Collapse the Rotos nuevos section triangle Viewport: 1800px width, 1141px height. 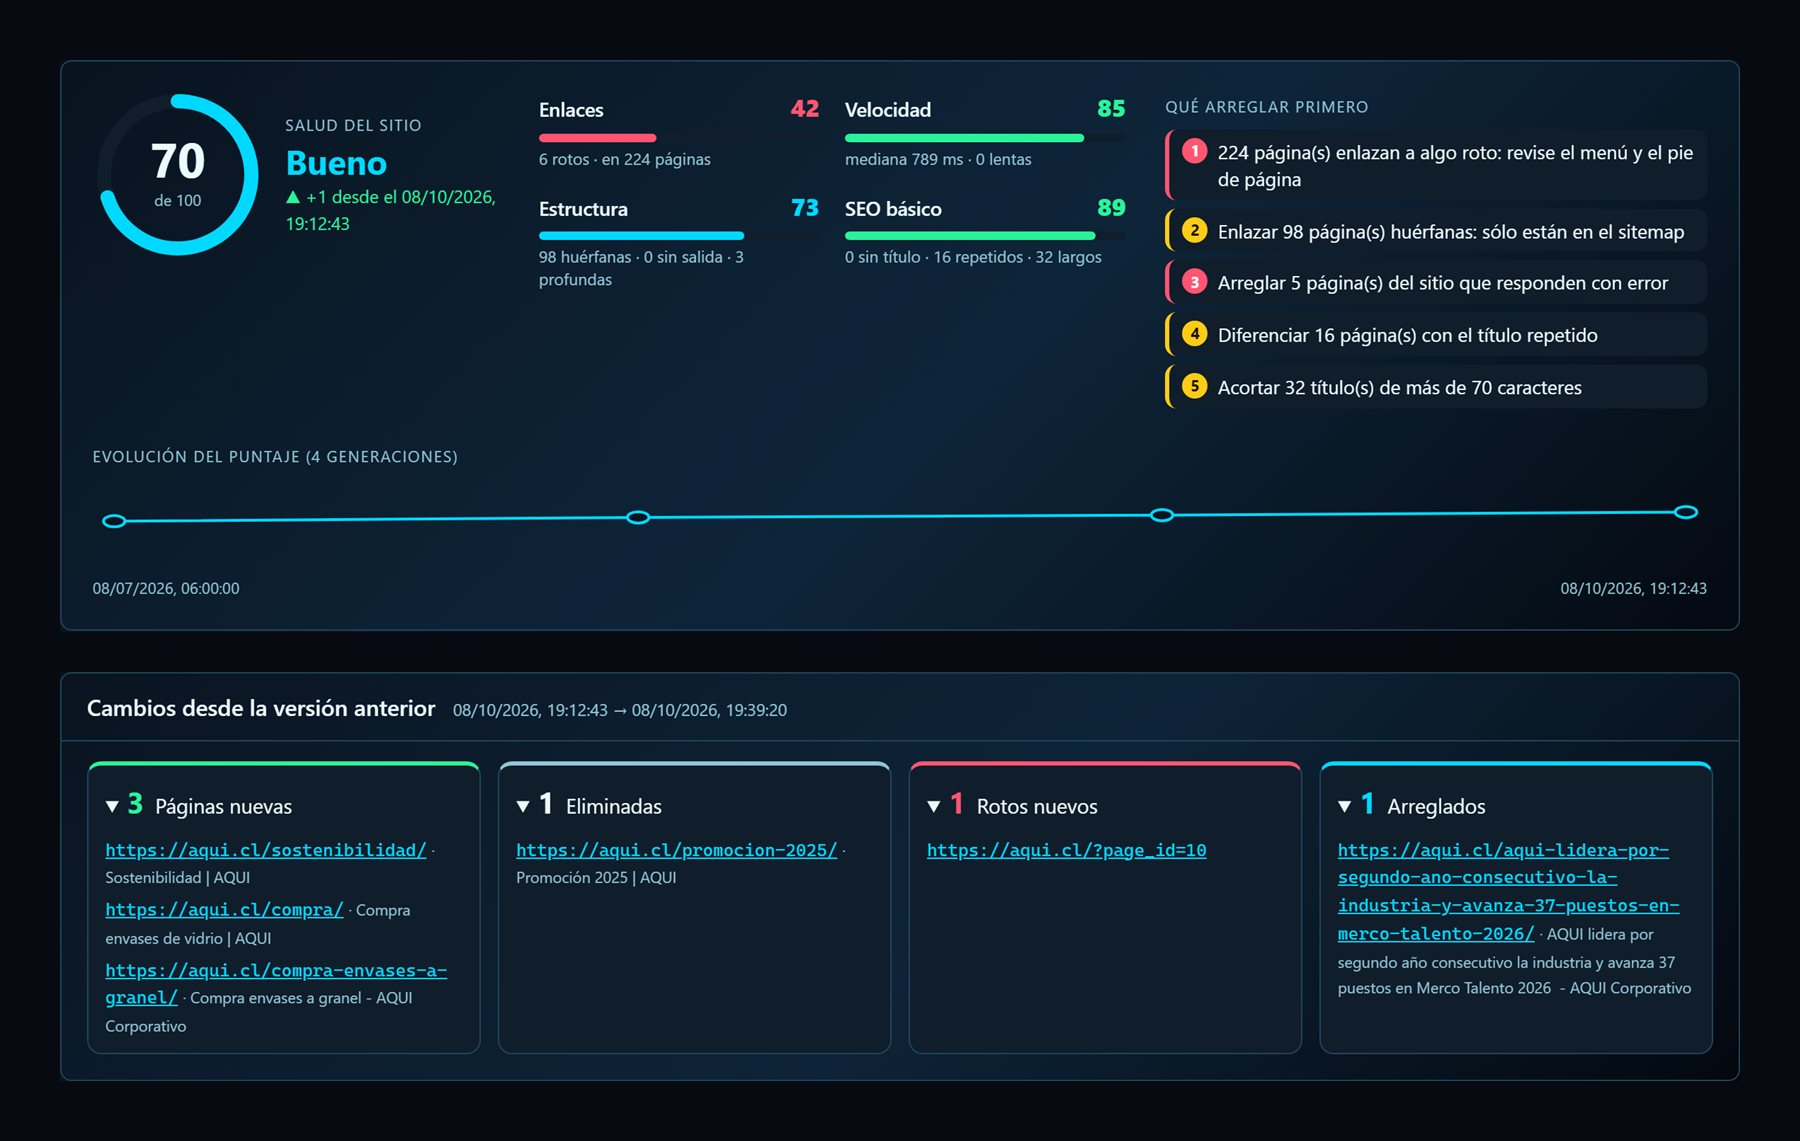pyautogui.click(x=934, y=807)
